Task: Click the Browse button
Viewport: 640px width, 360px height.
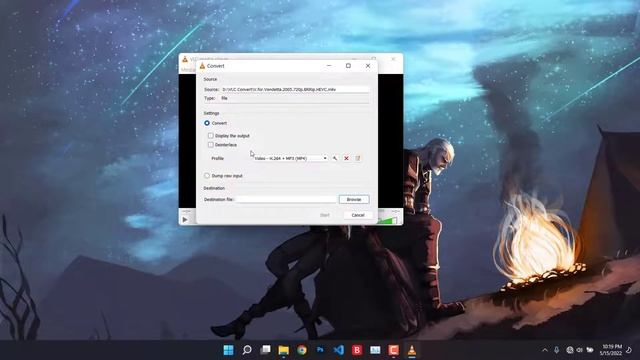Action: tap(354, 199)
